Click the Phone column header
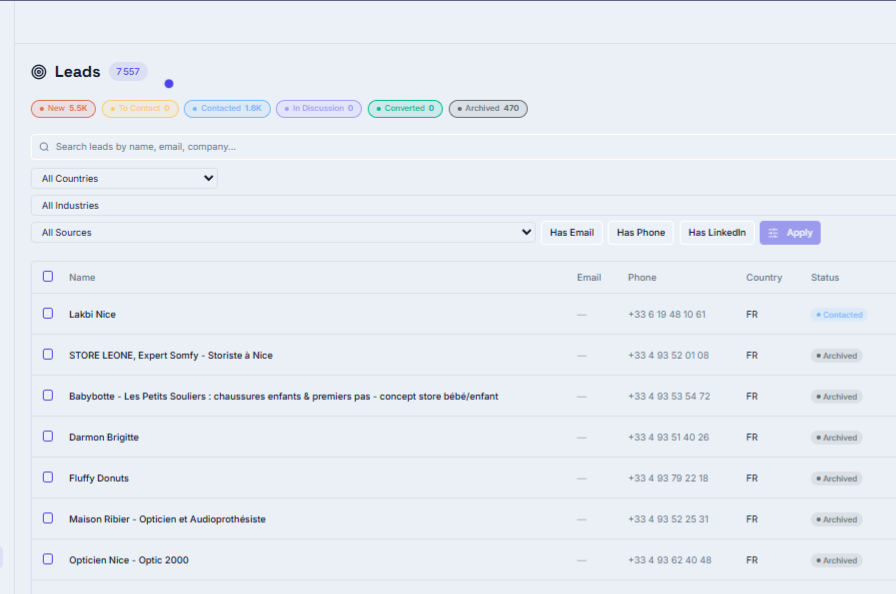The image size is (896, 594). [x=642, y=278]
